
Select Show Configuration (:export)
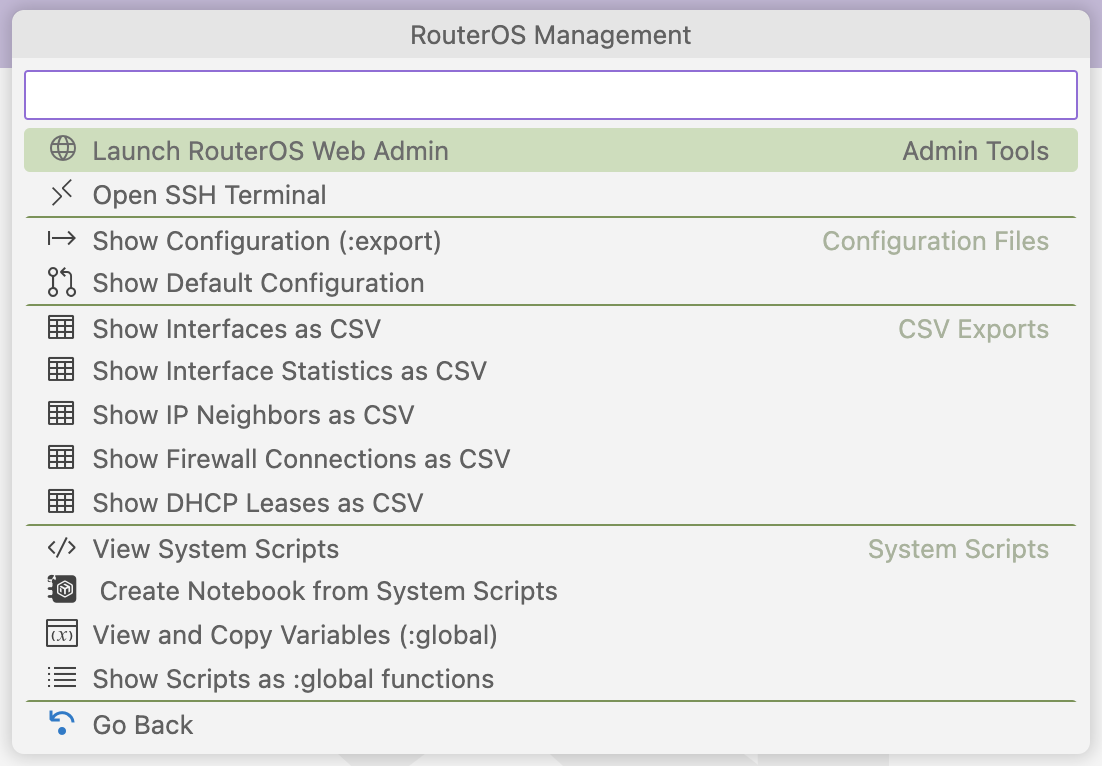267,241
